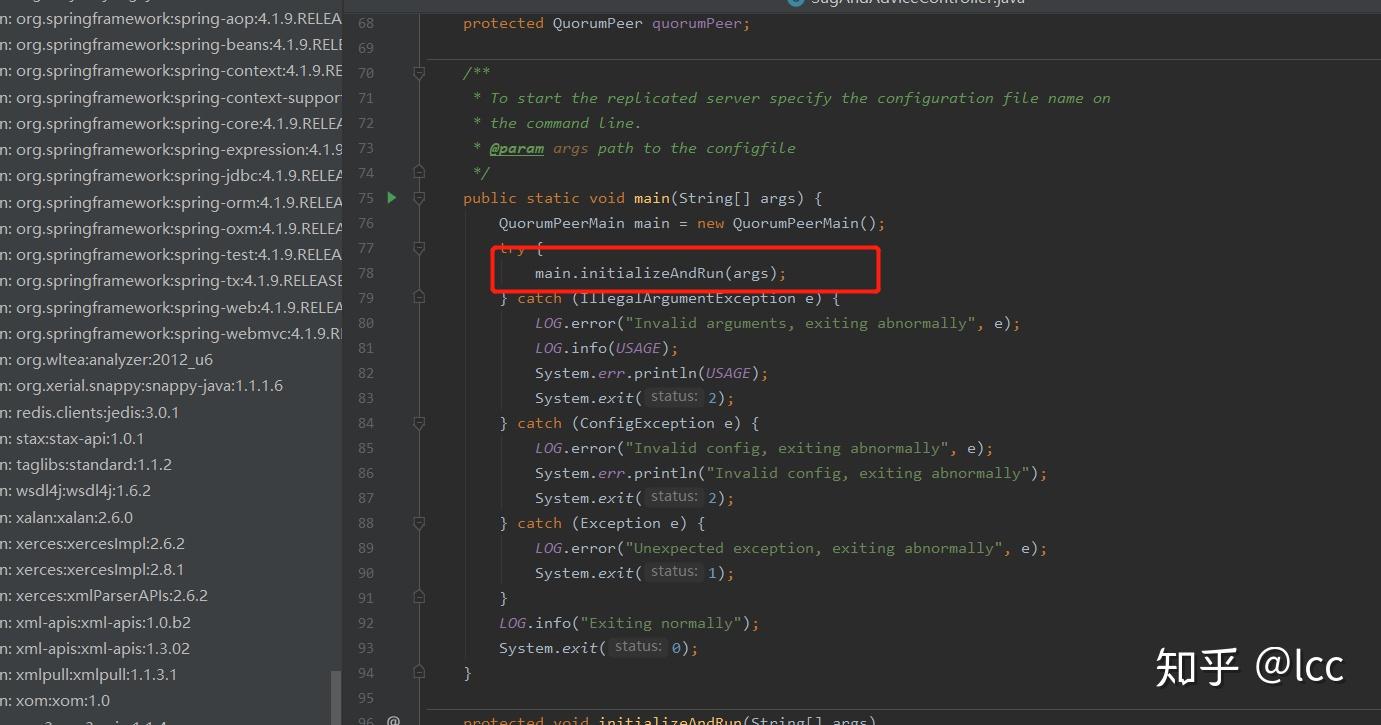
Task: Click 'Exiting normally' log statement
Action: [629, 623]
